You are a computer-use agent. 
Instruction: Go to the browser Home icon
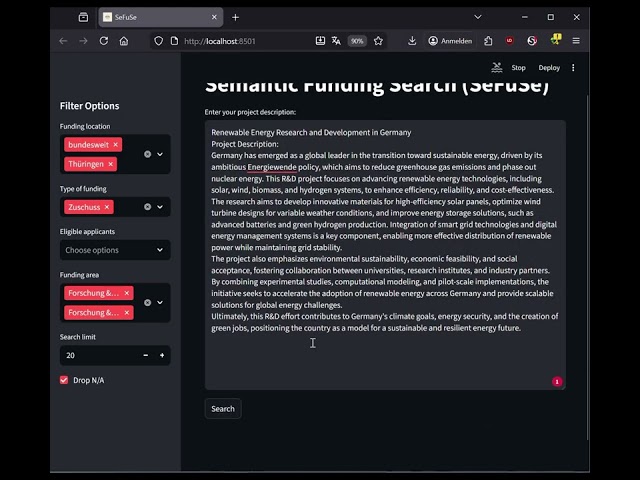point(124,41)
